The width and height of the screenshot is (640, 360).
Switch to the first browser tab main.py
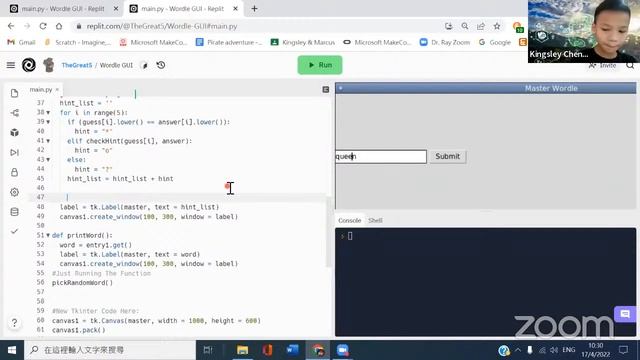pos(63,9)
